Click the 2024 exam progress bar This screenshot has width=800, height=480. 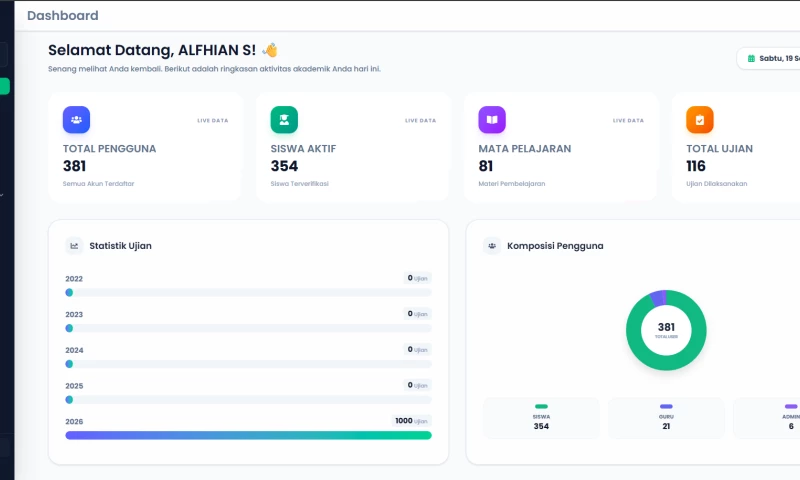[x=248, y=364]
